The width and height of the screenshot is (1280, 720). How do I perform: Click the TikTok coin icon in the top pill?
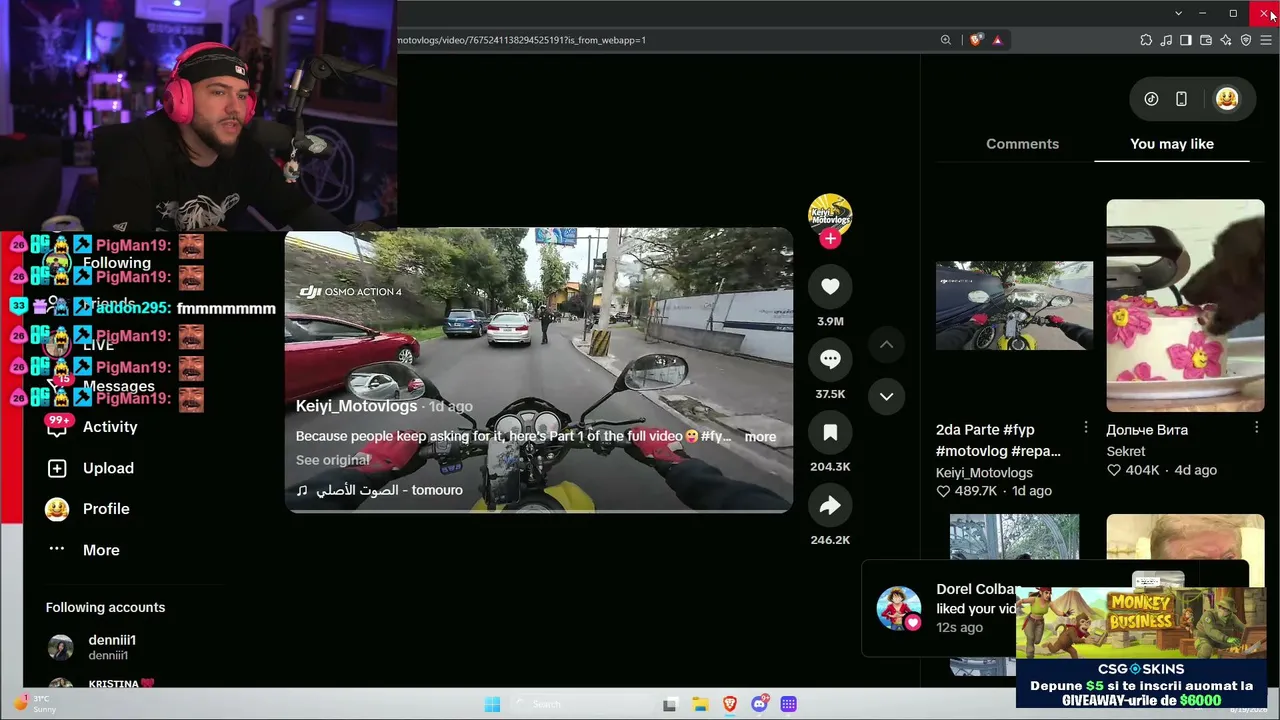[x=1151, y=99]
